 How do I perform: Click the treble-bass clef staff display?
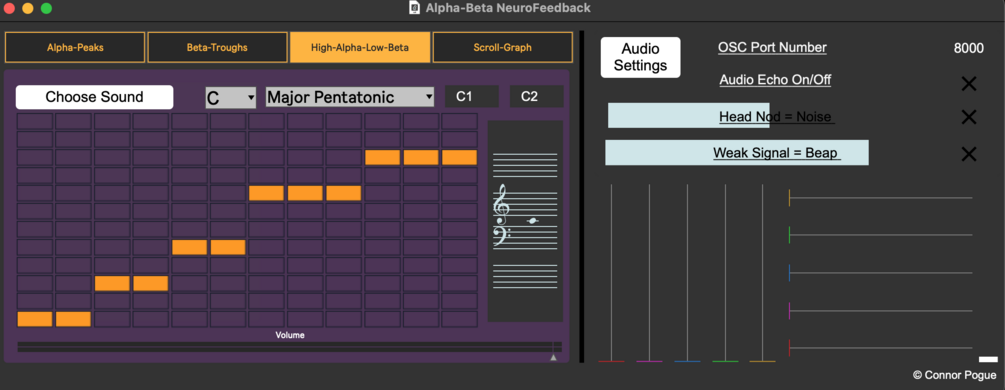pos(526,221)
